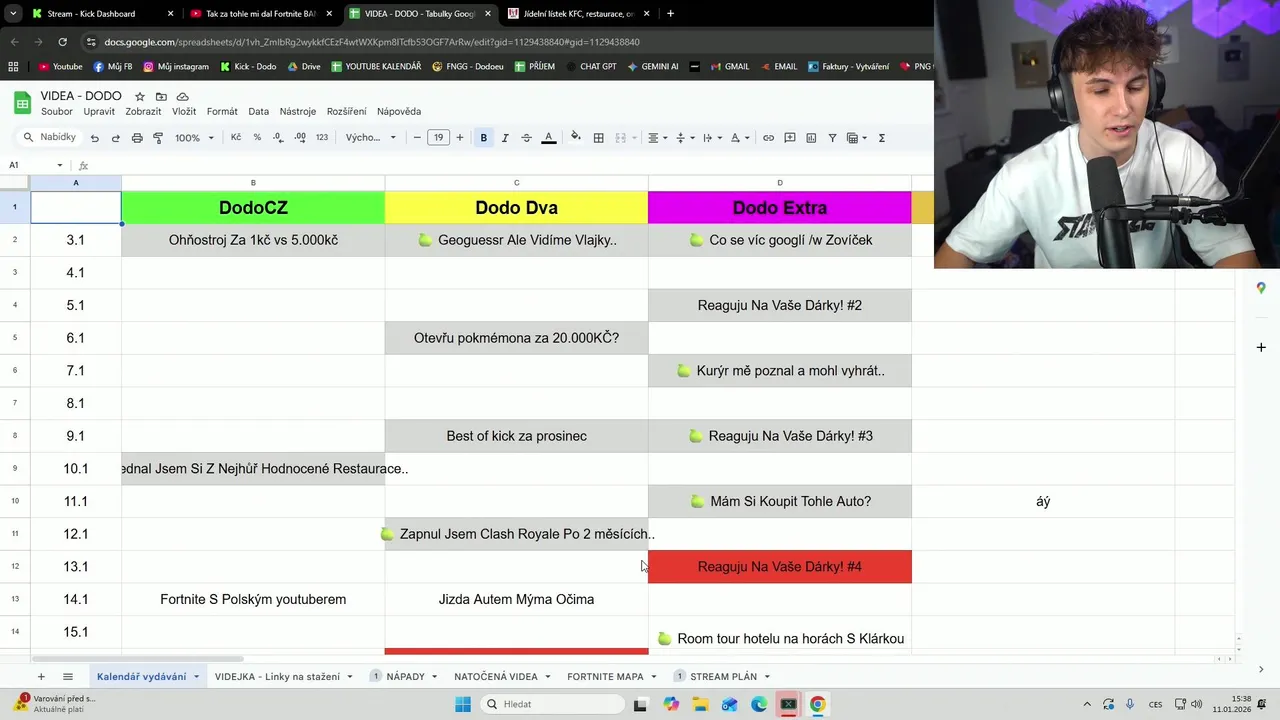The width and height of the screenshot is (1280, 720).
Task: View document cloud save status
Action: 183,97
